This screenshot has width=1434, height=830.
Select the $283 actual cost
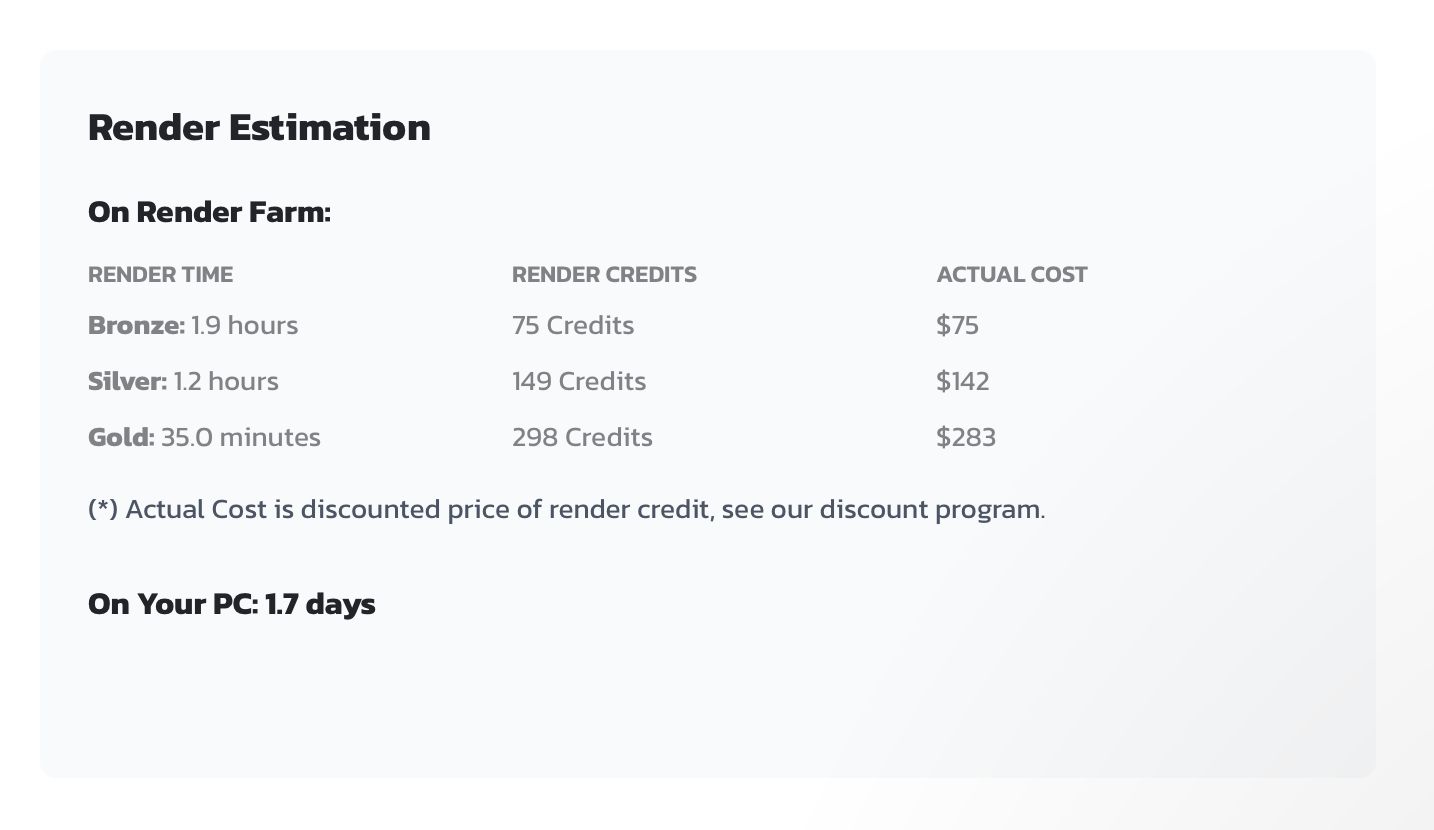pyautogui.click(x=966, y=438)
